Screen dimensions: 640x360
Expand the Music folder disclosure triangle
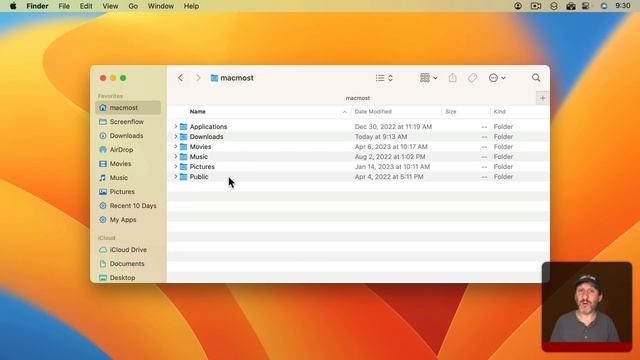pos(176,156)
